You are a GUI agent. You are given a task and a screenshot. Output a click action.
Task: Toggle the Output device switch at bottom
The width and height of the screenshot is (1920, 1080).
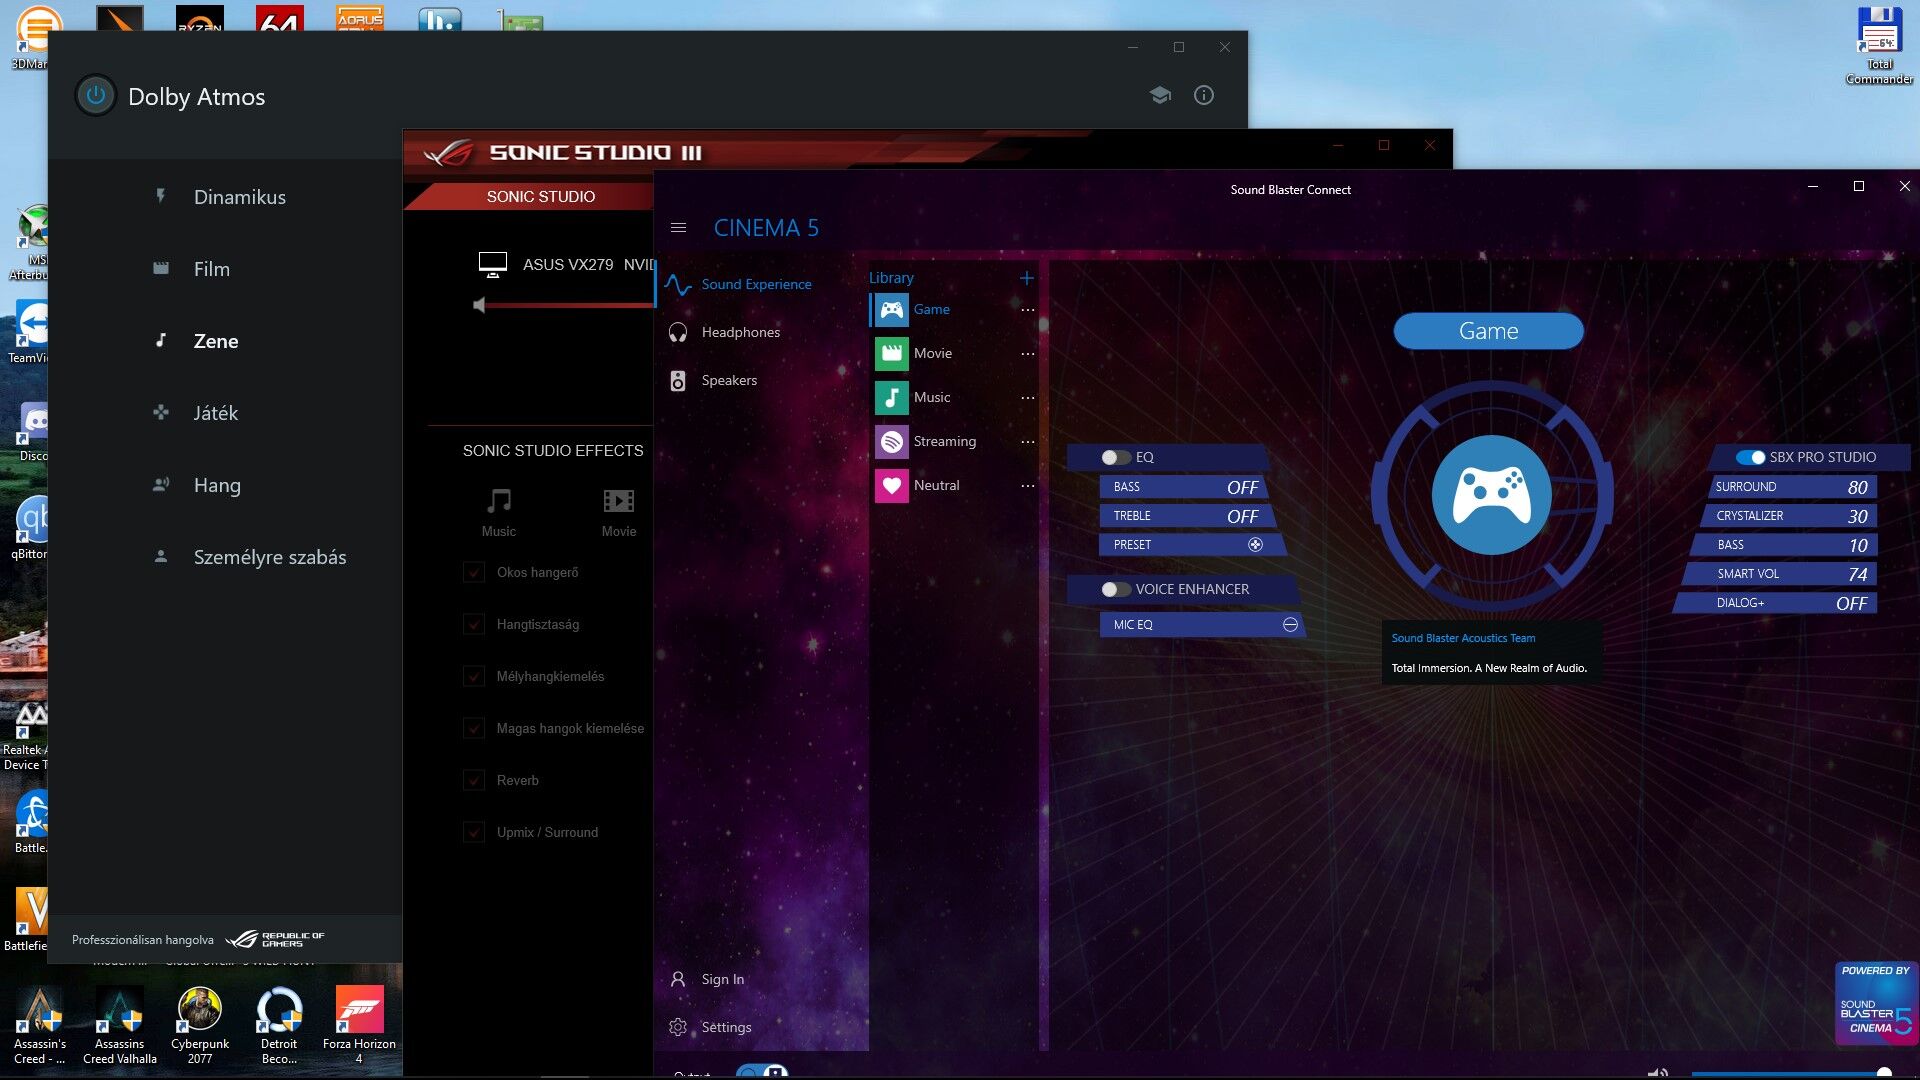point(762,1071)
